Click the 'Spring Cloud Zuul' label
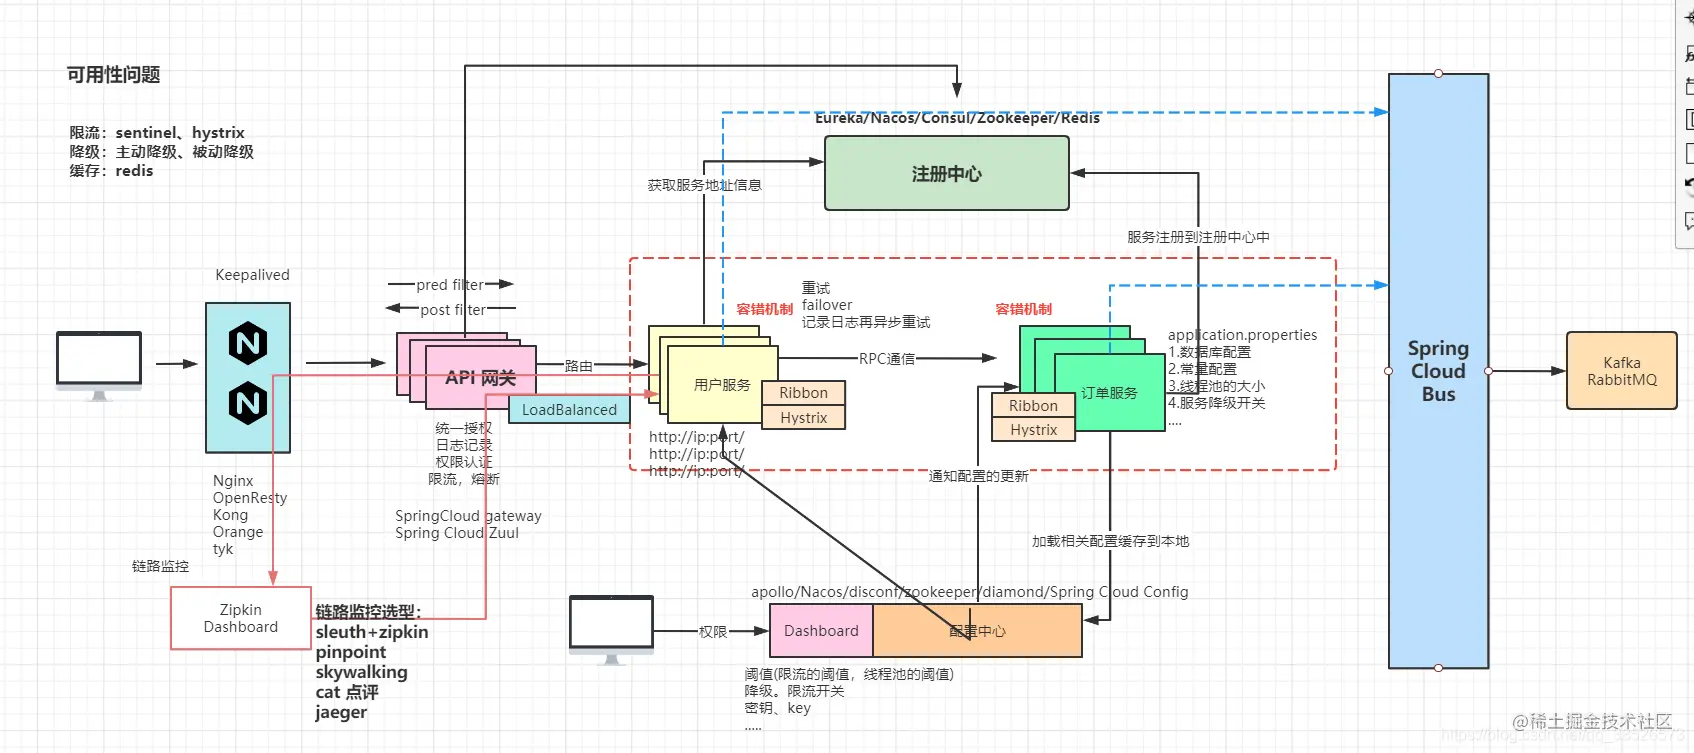 [457, 533]
